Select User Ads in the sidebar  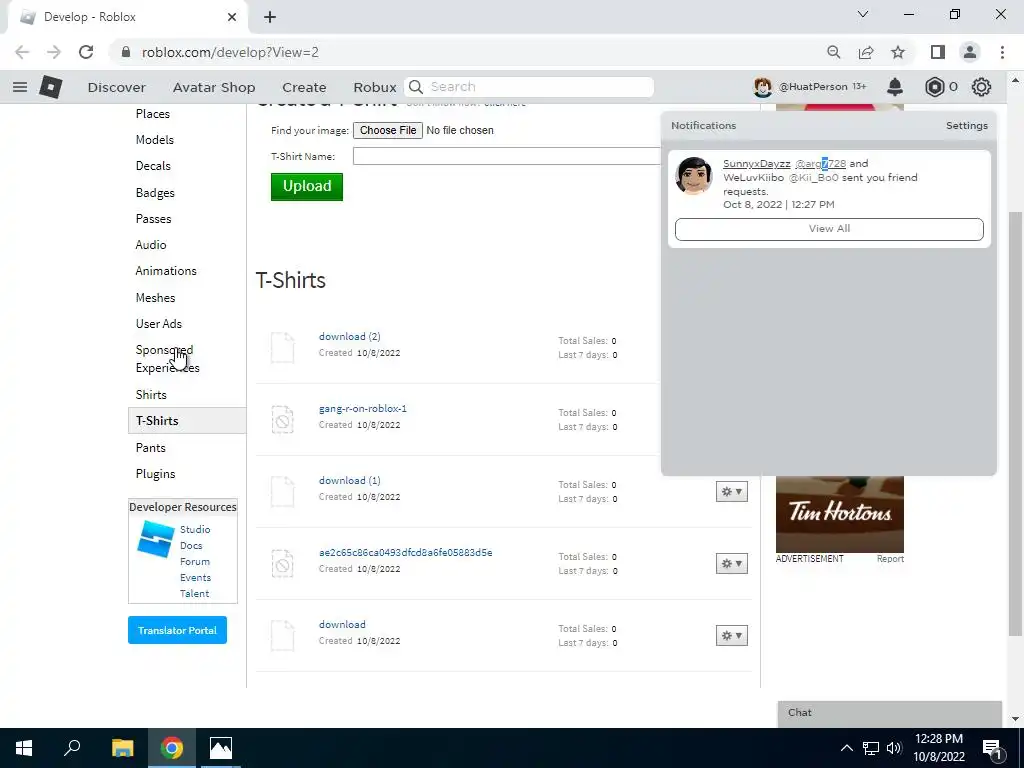point(159,324)
